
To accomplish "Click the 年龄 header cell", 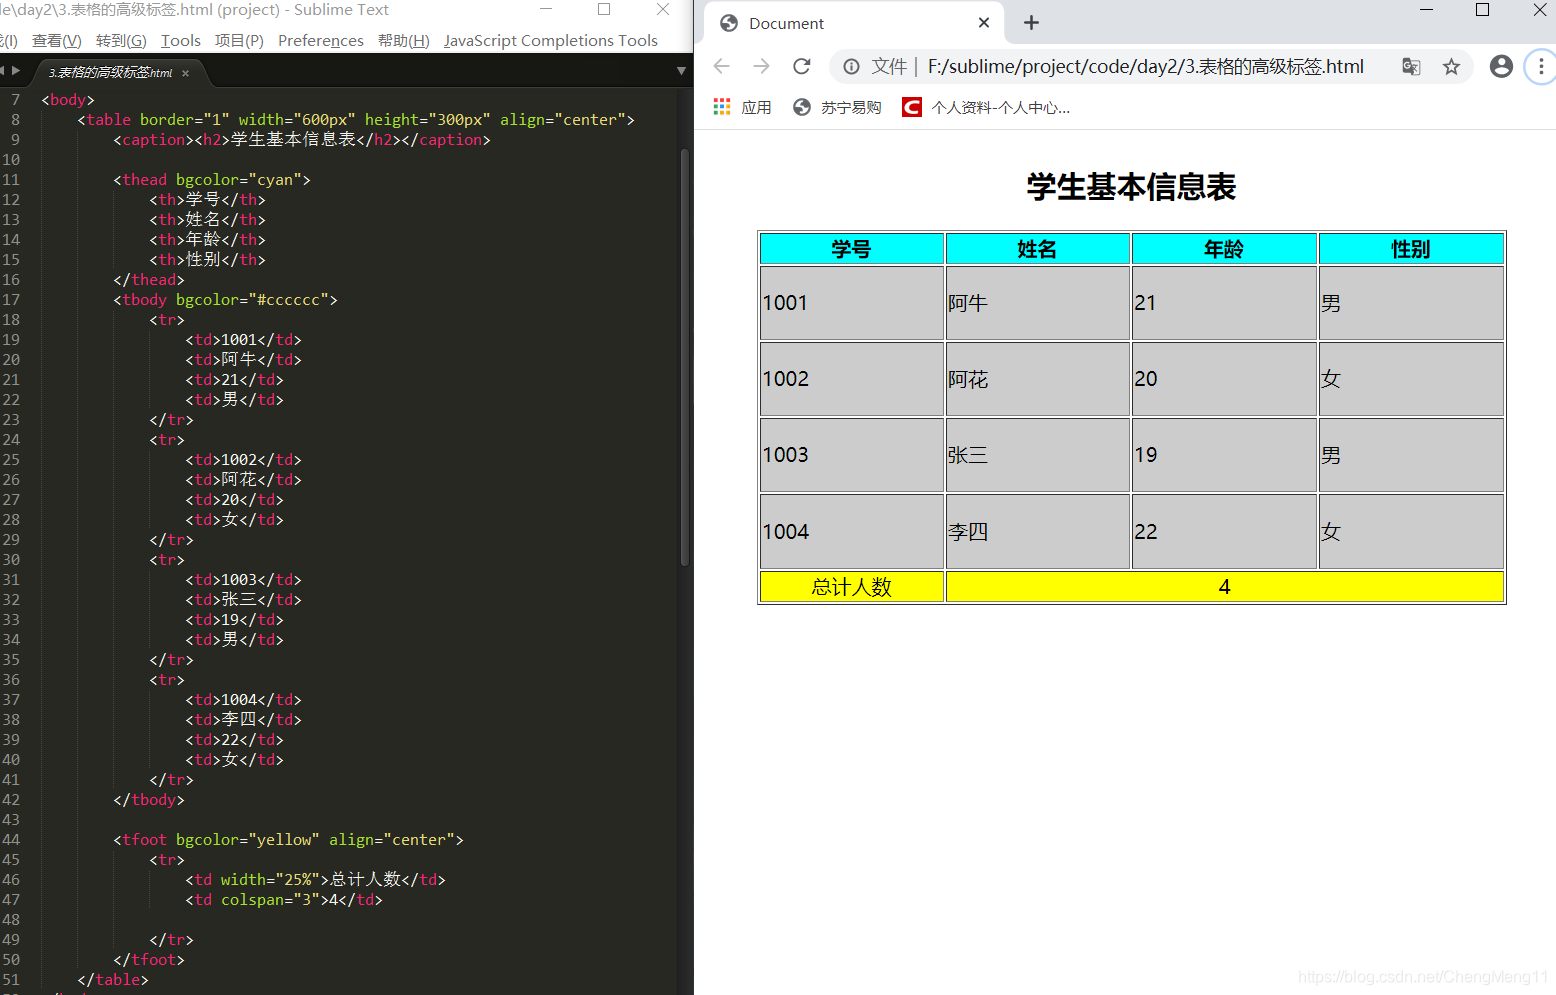I will click(1224, 249).
